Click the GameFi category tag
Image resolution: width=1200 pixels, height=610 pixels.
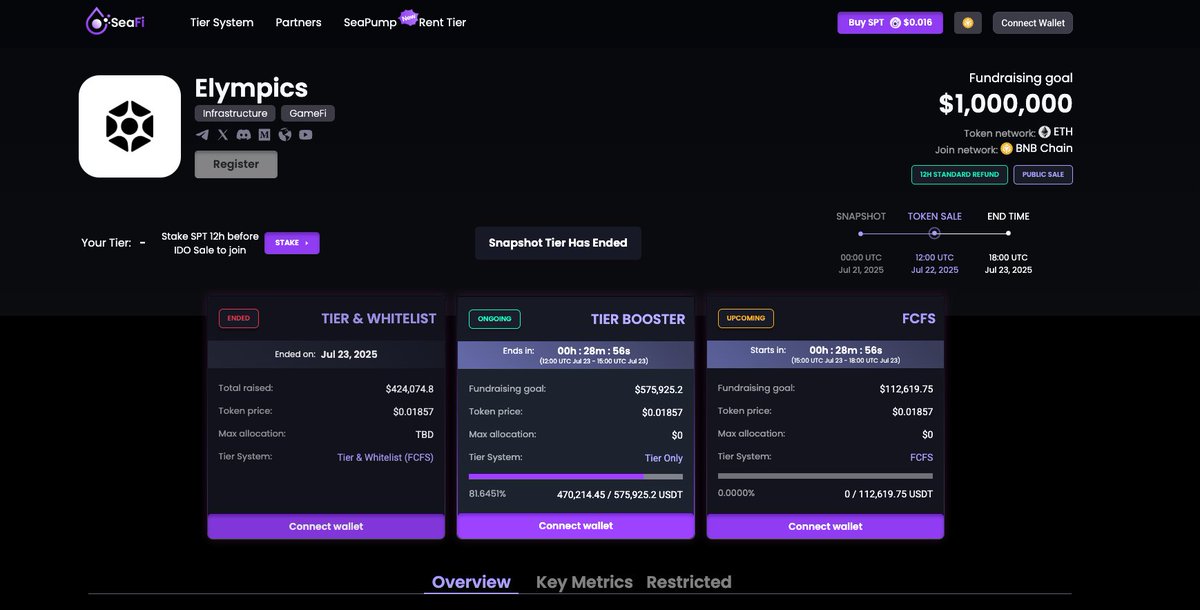(307, 114)
